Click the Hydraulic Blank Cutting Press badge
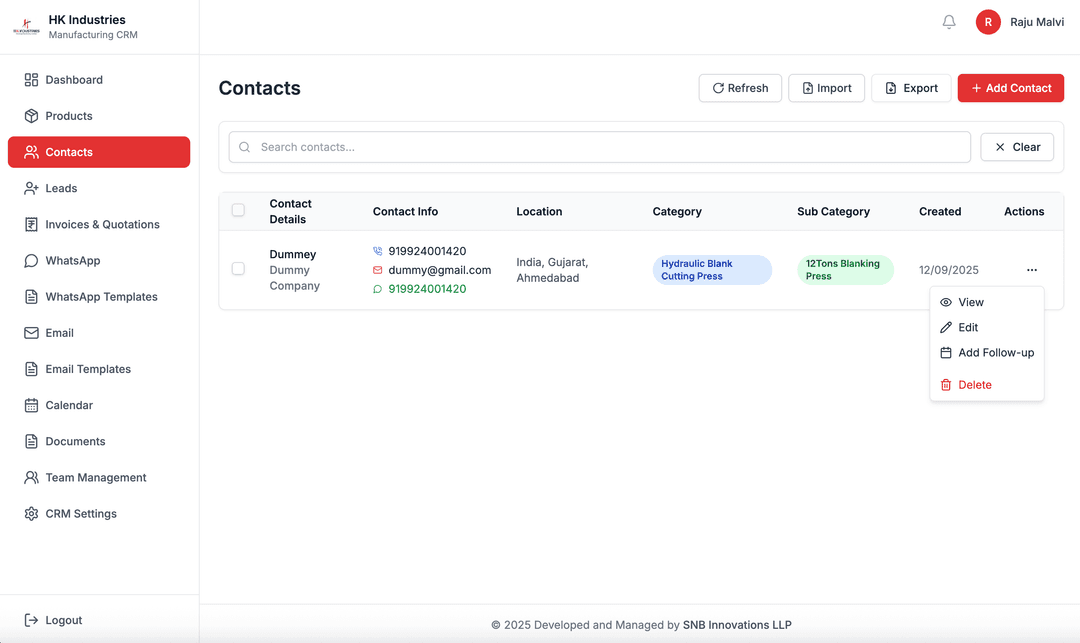 712,270
